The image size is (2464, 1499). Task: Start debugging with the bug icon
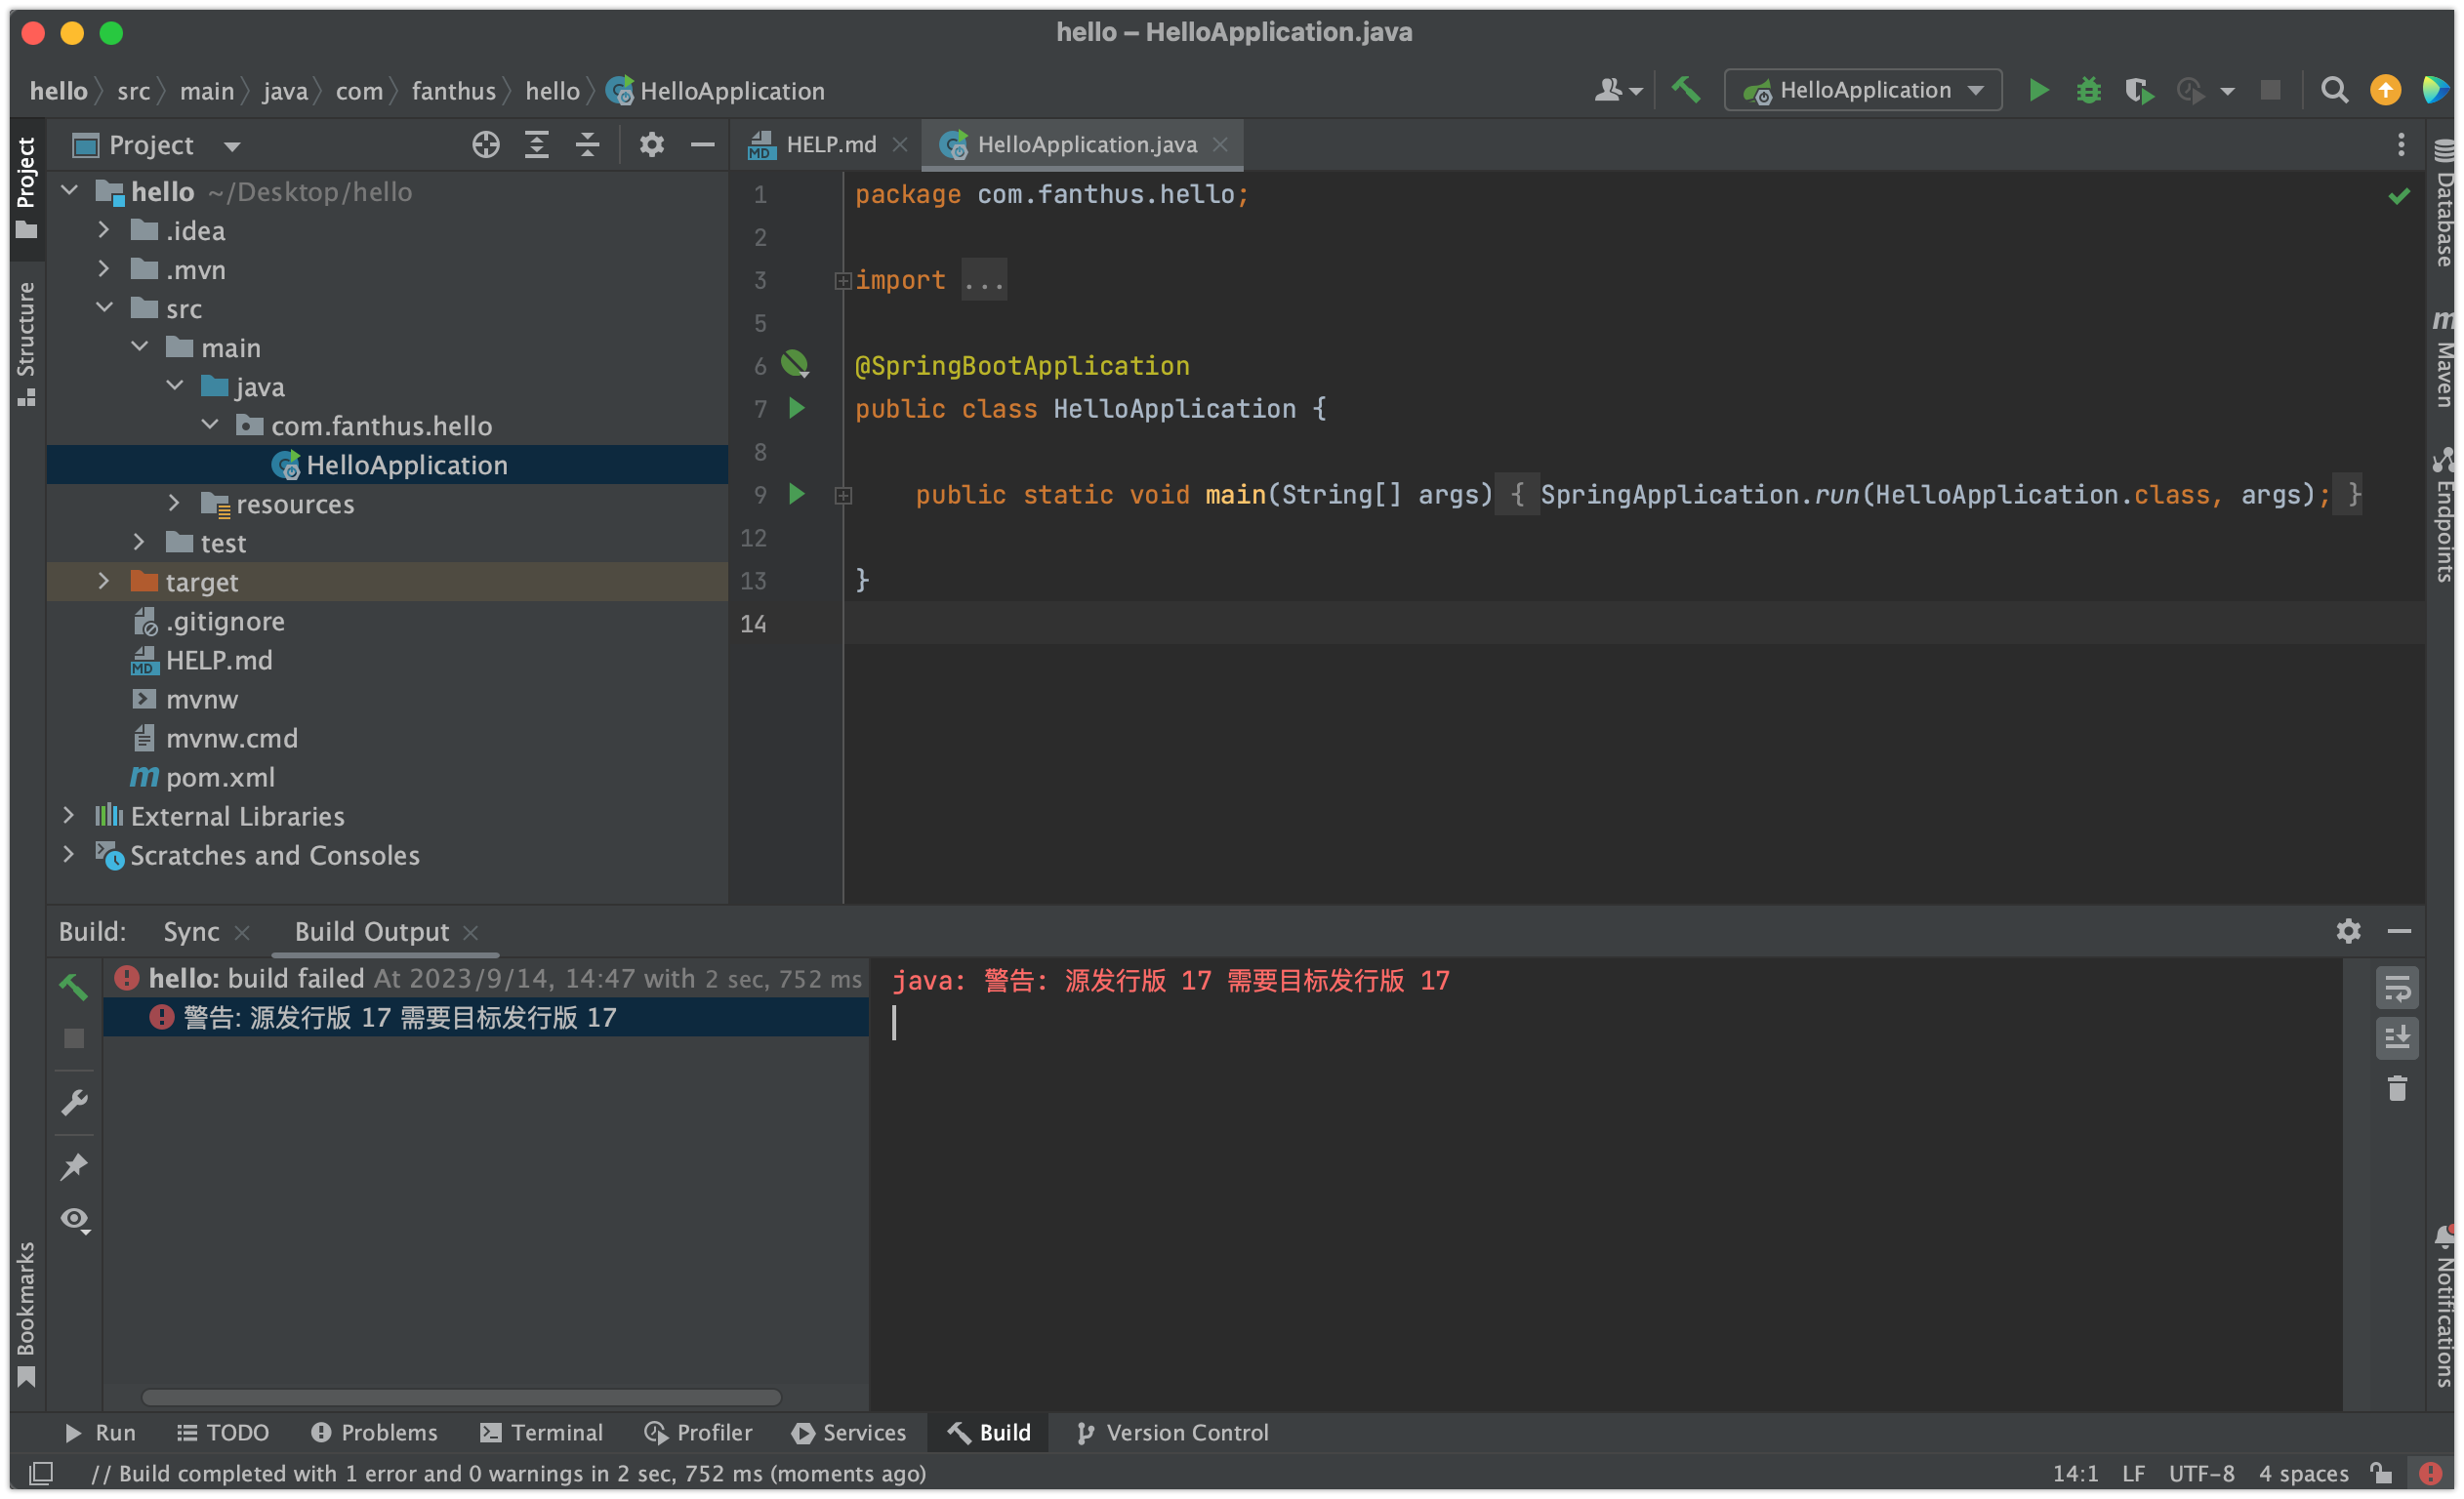click(x=2088, y=90)
